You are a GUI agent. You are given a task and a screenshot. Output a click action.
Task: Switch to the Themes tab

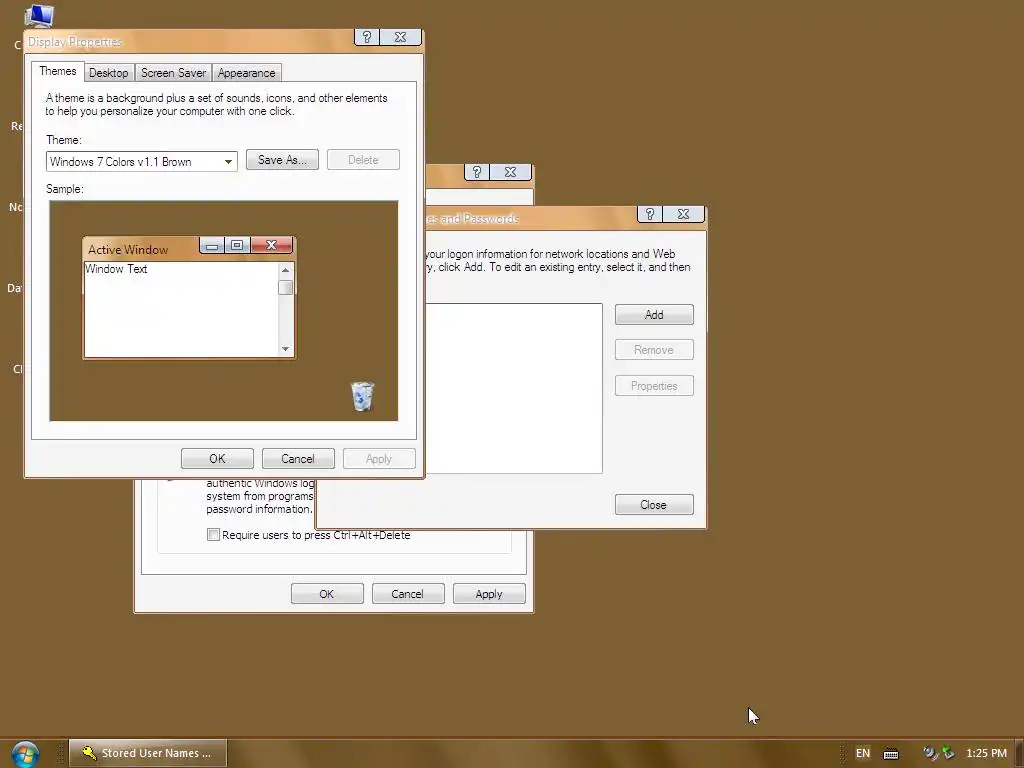57,71
